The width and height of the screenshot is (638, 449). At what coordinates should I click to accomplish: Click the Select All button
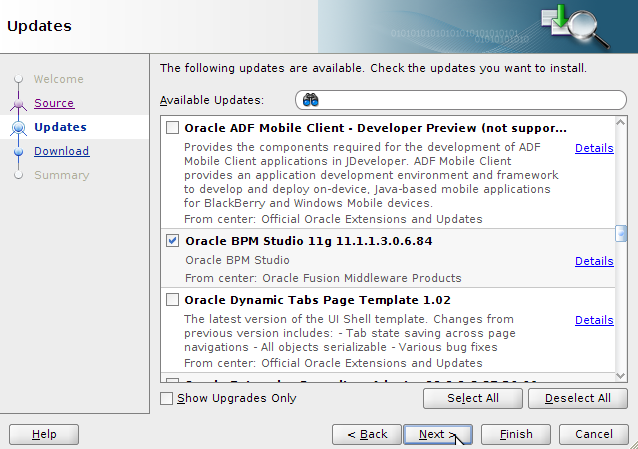(x=473, y=398)
